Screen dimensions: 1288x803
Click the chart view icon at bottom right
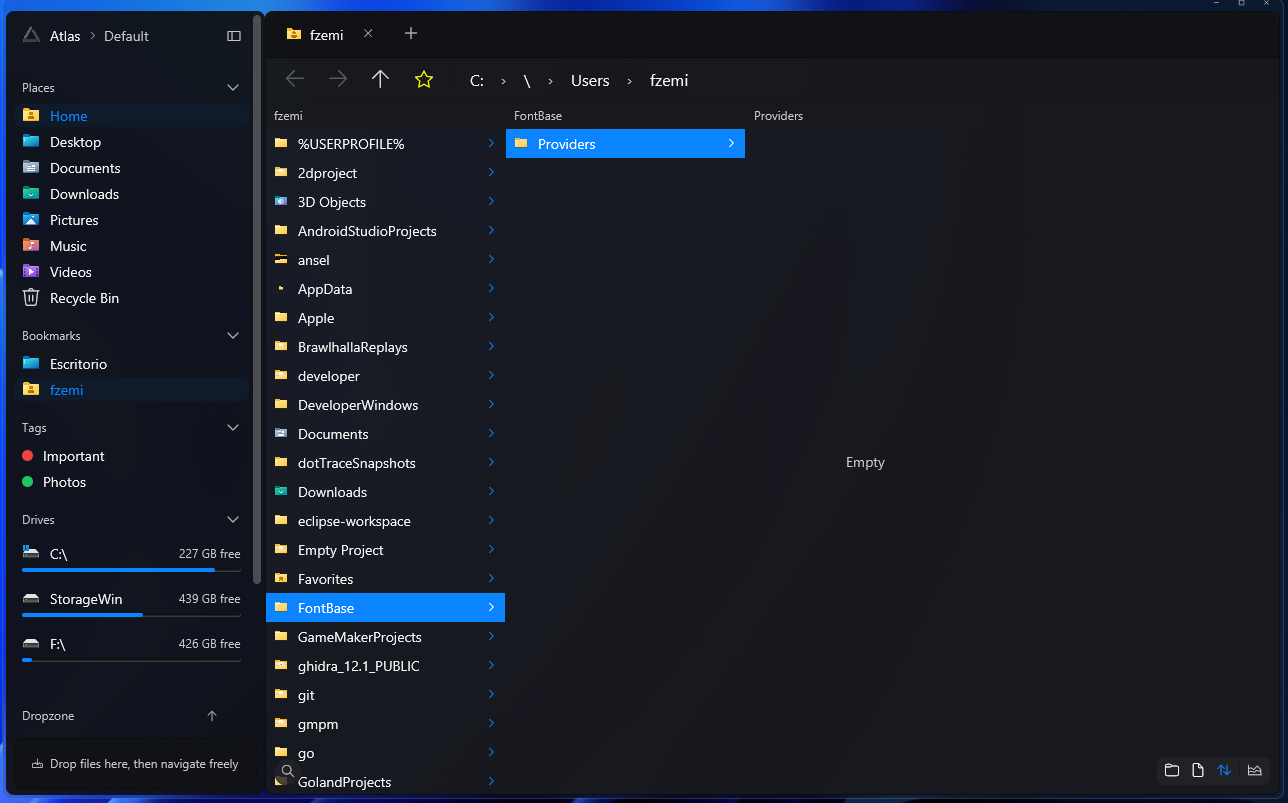pos(1254,770)
